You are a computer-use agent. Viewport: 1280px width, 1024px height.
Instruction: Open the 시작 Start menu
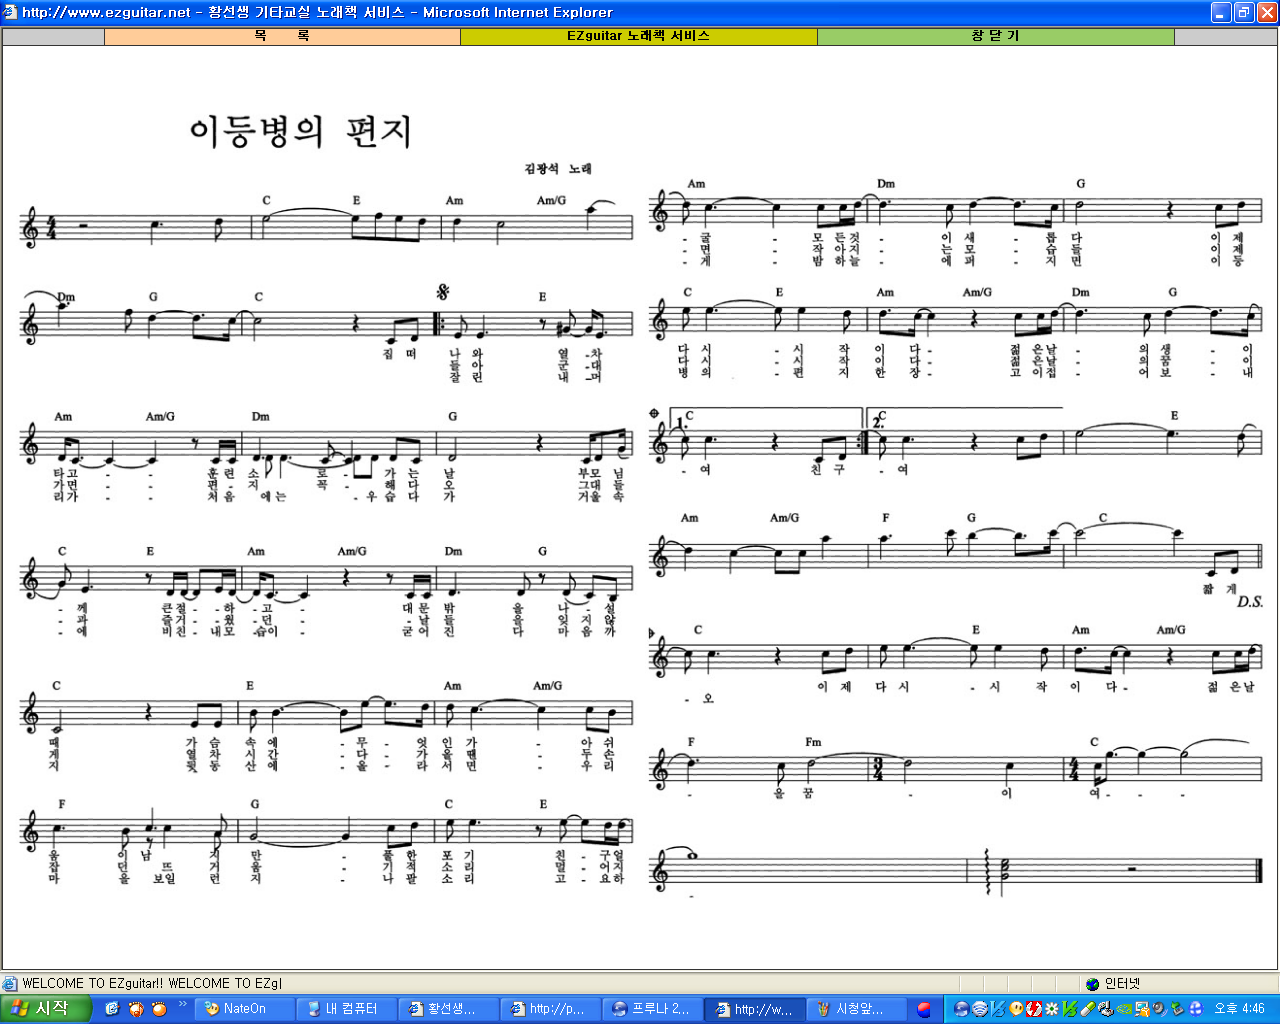point(46,1009)
